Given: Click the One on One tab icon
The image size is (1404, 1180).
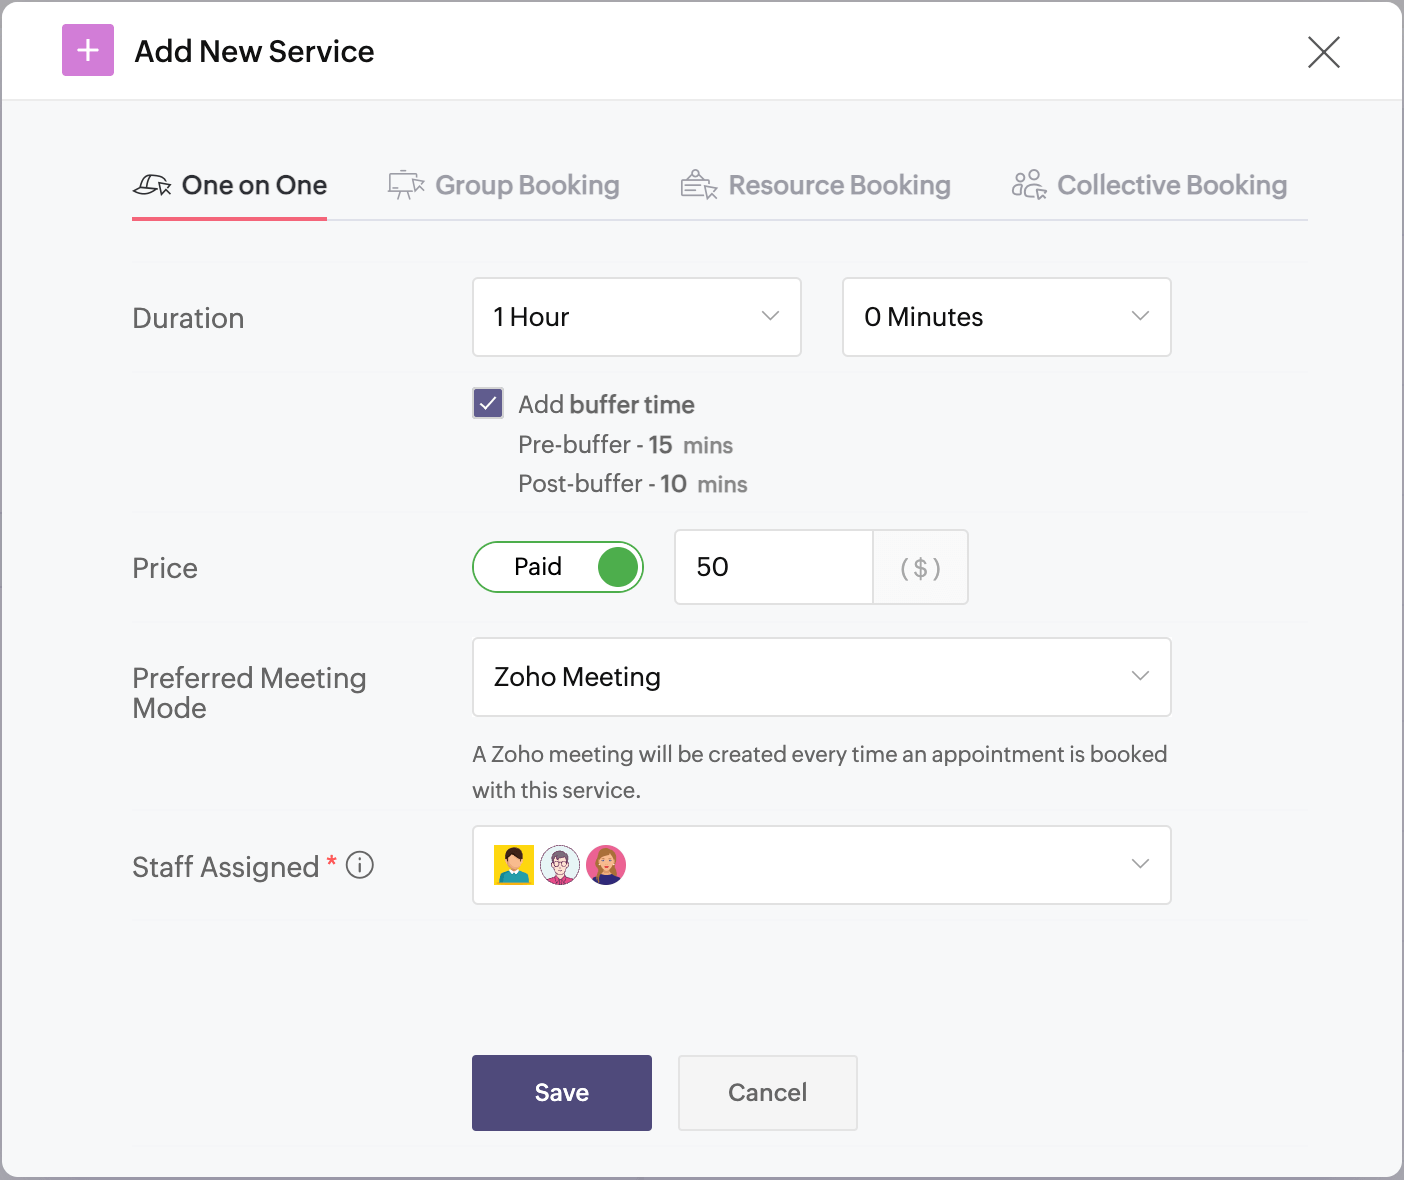Looking at the screenshot, I should (152, 185).
